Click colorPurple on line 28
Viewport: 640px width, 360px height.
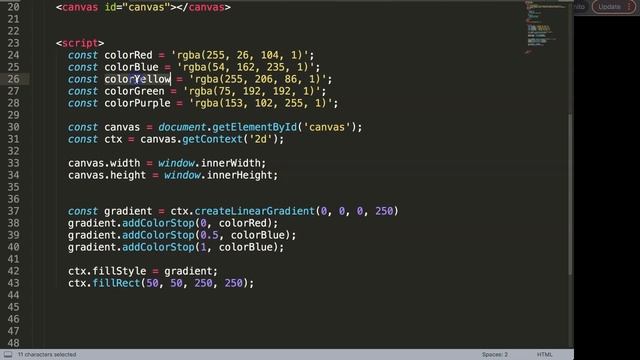[137, 103]
